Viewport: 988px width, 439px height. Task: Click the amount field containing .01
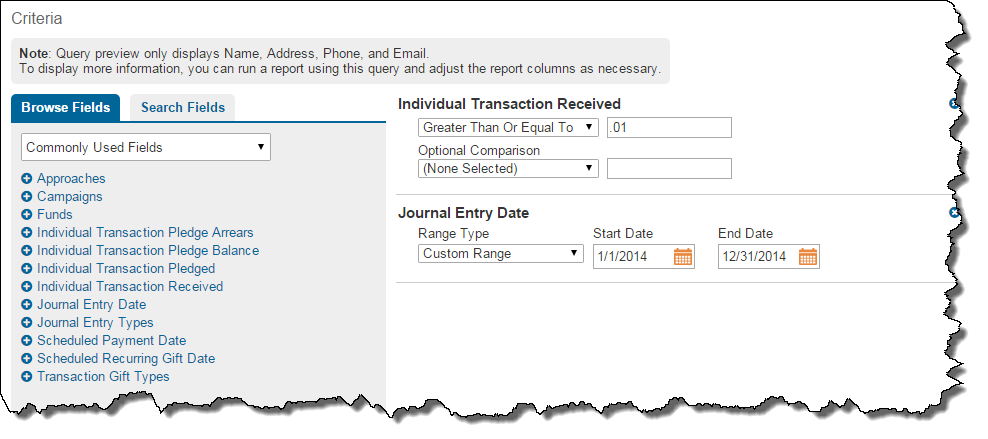(x=669, y=128)
